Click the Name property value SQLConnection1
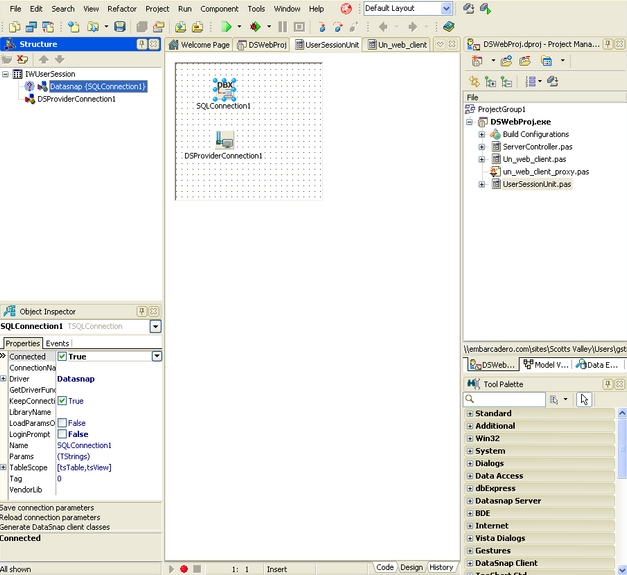Viewport: 627px width, 575px height. (x=84, y=445)
